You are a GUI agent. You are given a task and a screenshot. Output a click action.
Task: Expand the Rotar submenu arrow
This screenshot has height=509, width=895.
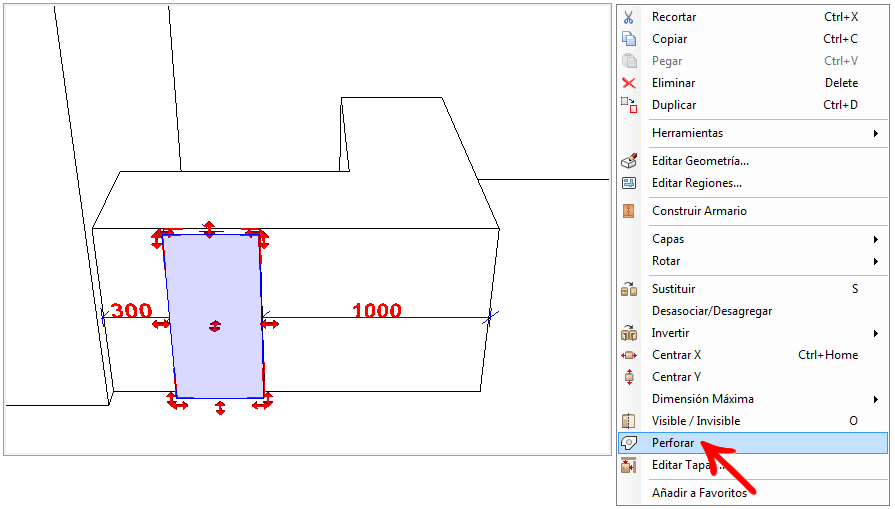[x=876, y=261]
